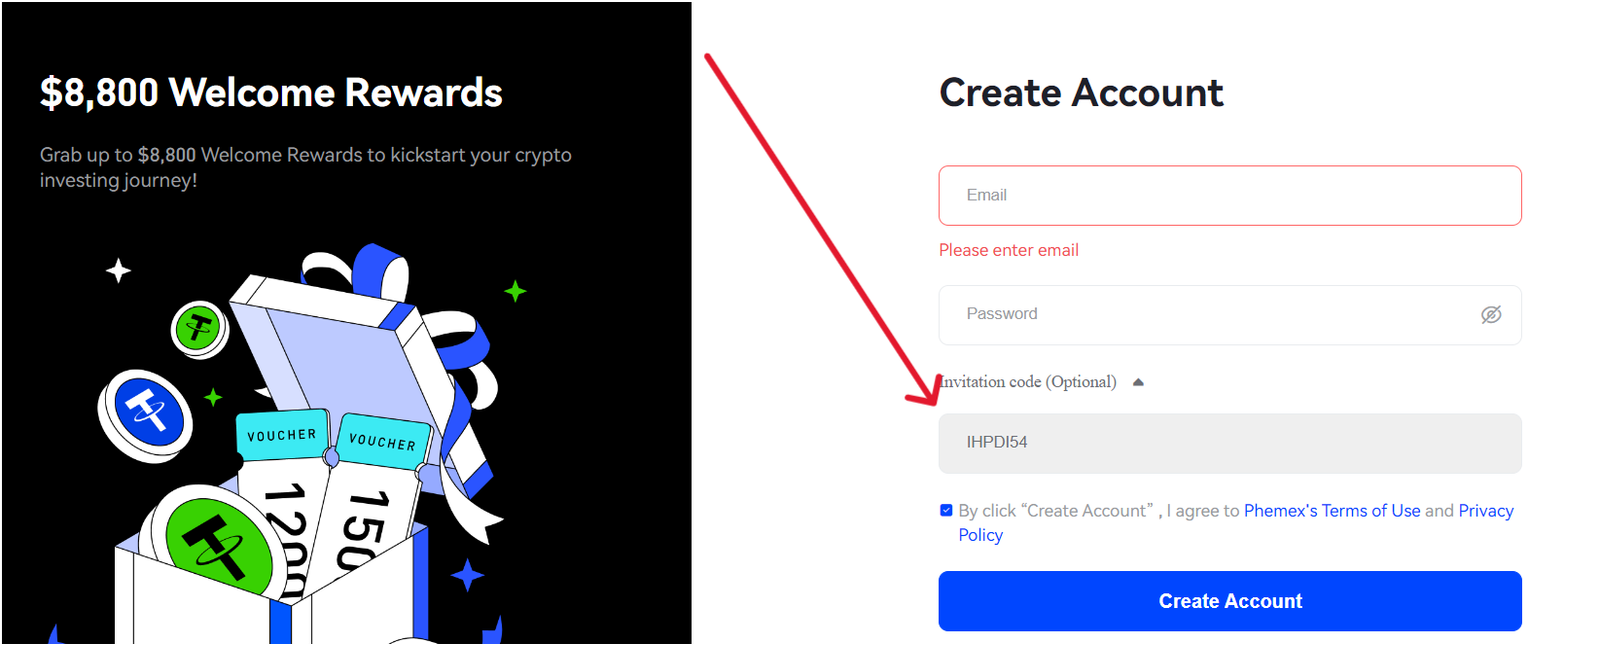Click the IHPDI54 invitation code field
The width and height of the screenshot is (1600, 646).
[x=1229, y=443]
